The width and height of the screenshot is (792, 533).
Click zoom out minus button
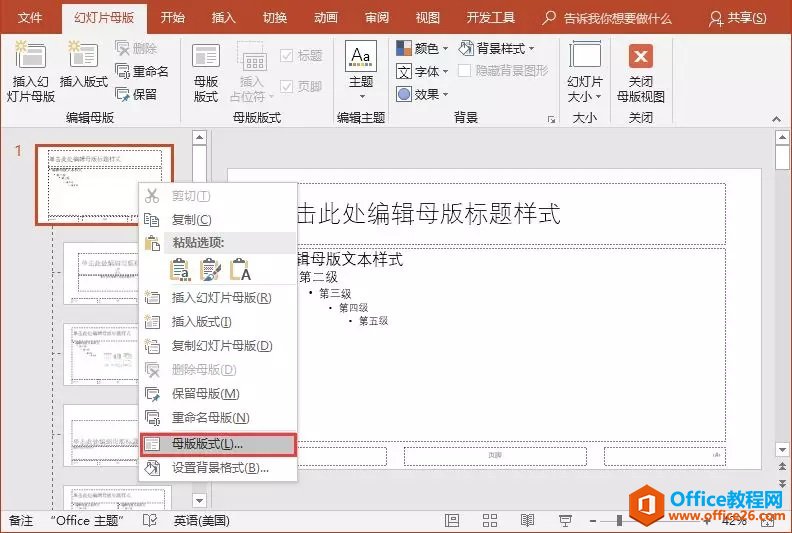[x=593, y=520]
